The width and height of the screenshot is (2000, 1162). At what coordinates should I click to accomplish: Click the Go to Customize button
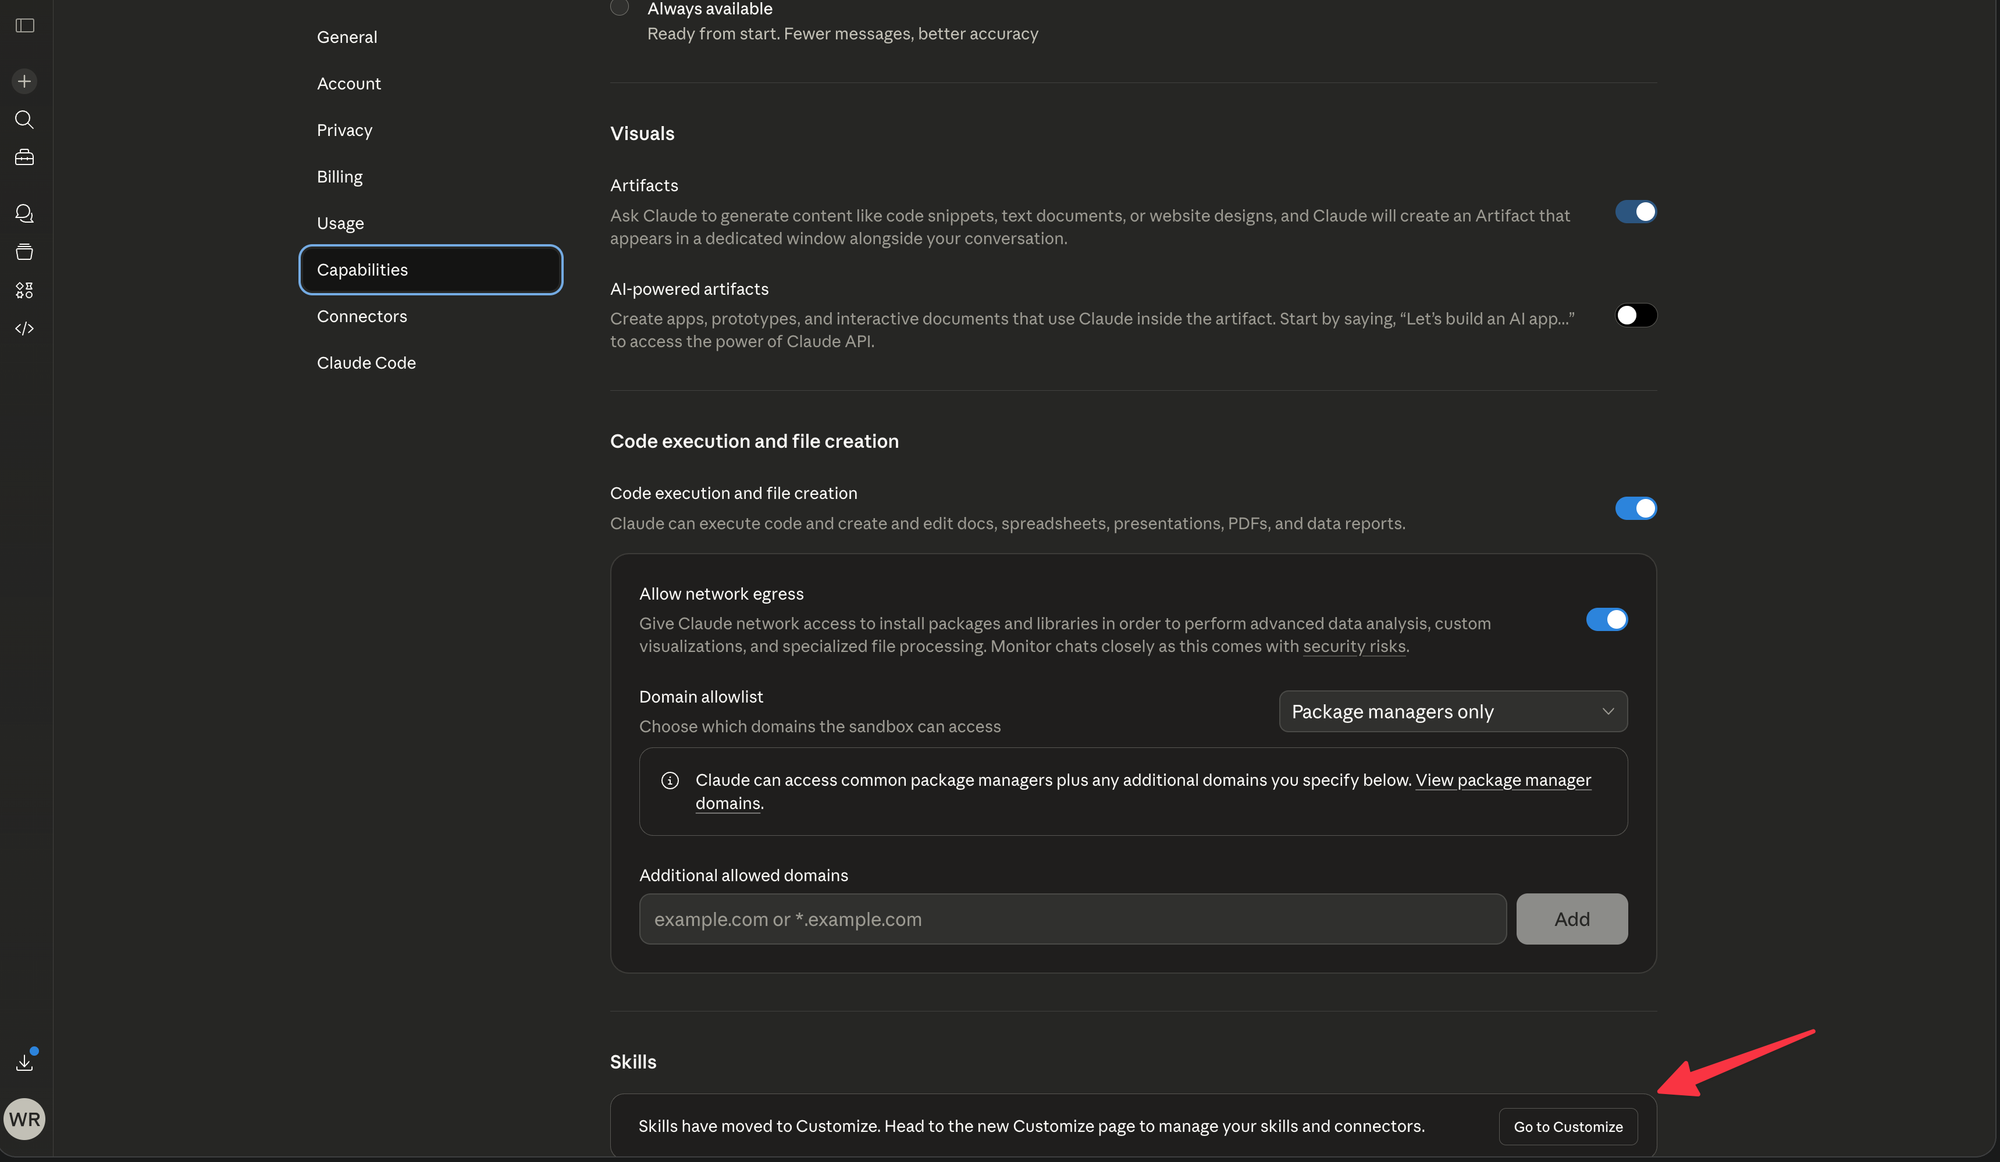coord(1568,1127)
